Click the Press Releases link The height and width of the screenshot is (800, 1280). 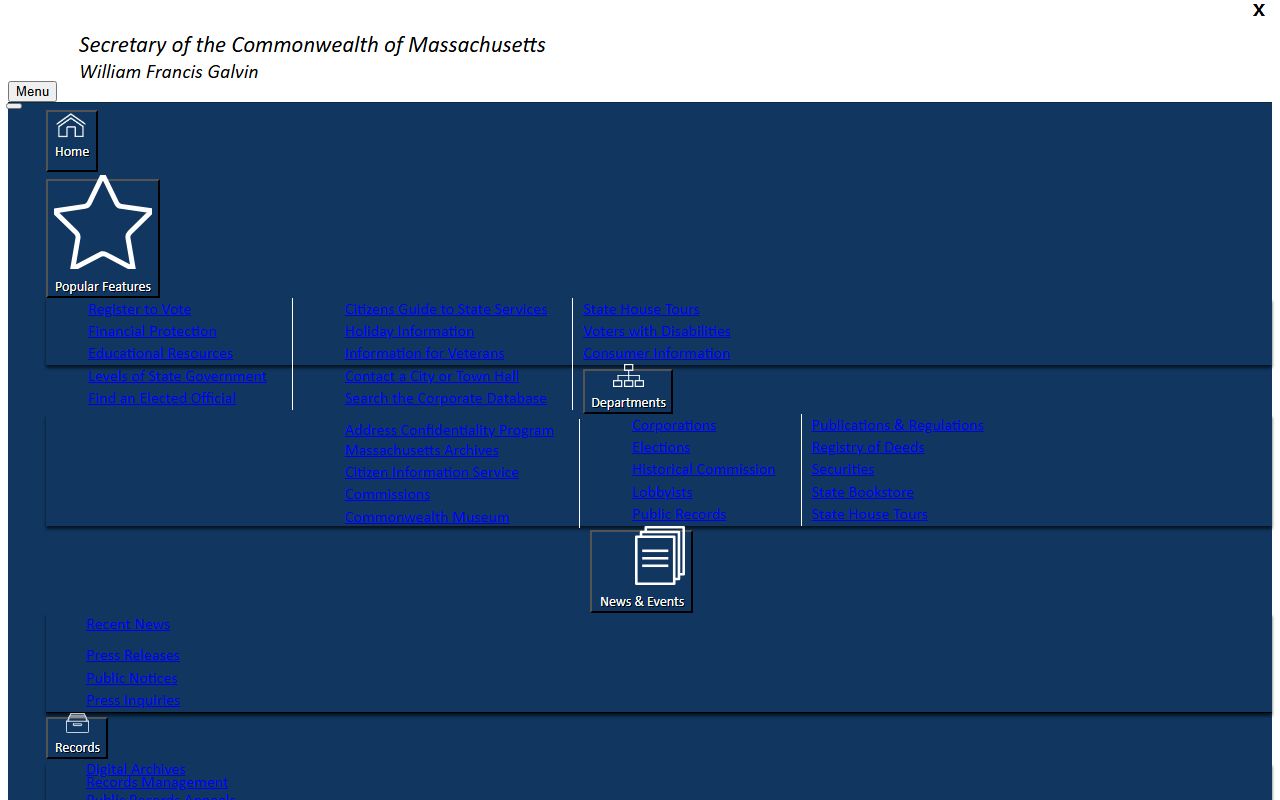coord(133,655)
